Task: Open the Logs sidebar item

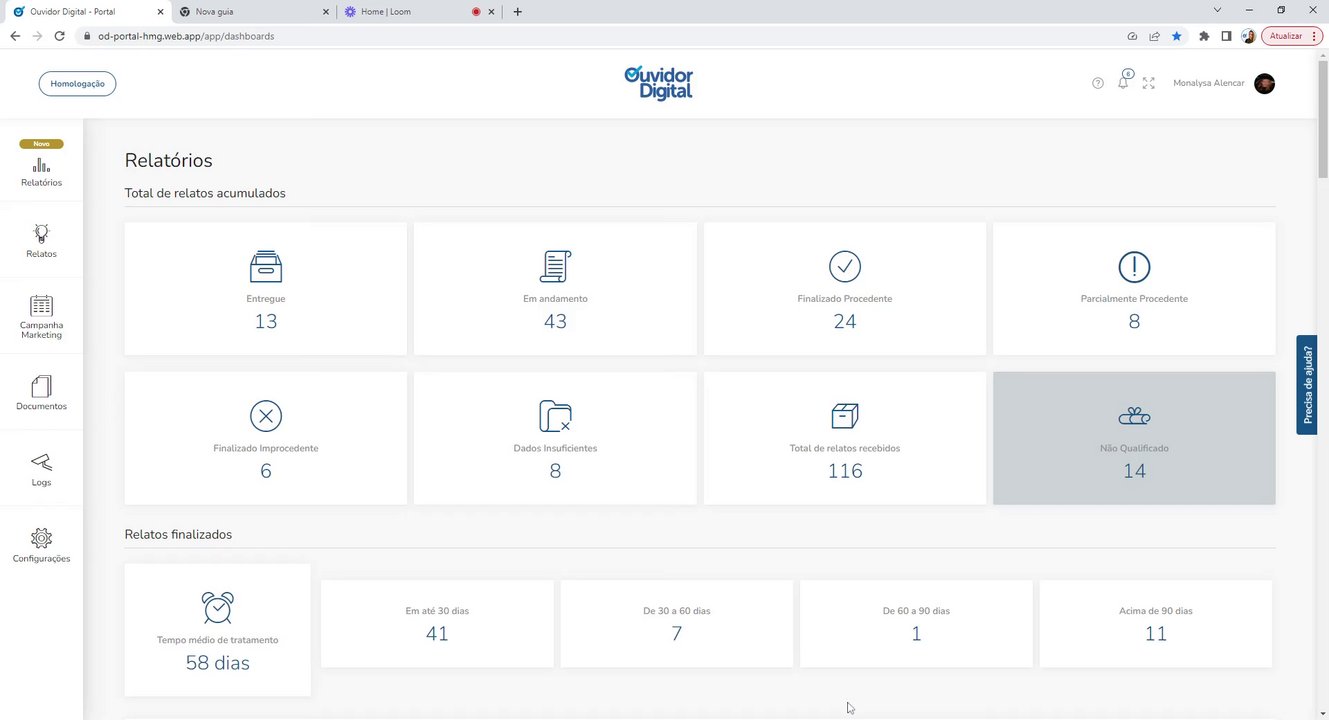Action: [x=41, y=470]
